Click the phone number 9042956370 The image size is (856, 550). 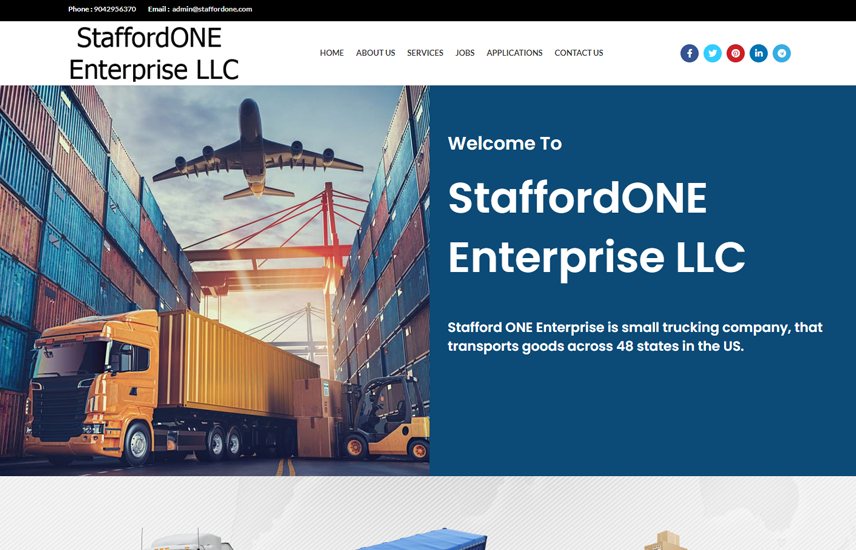tap(115, 9)
